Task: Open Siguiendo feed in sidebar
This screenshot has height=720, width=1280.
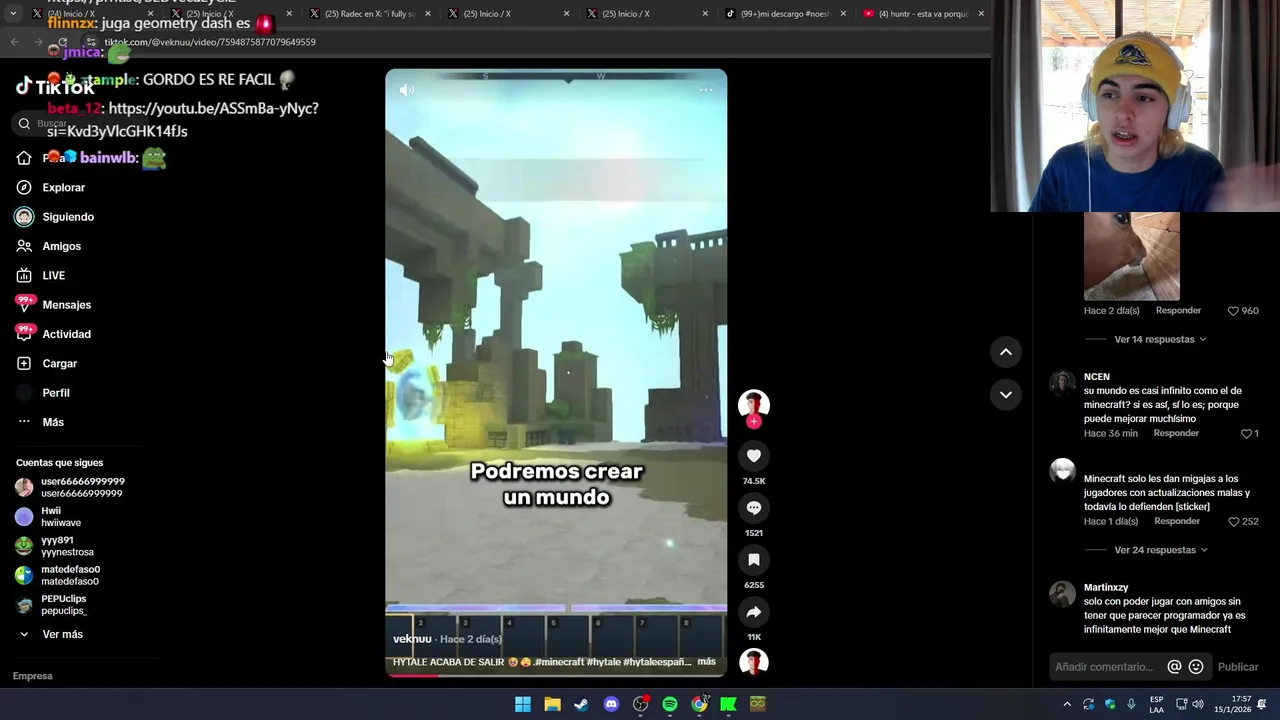Action: 68,217
